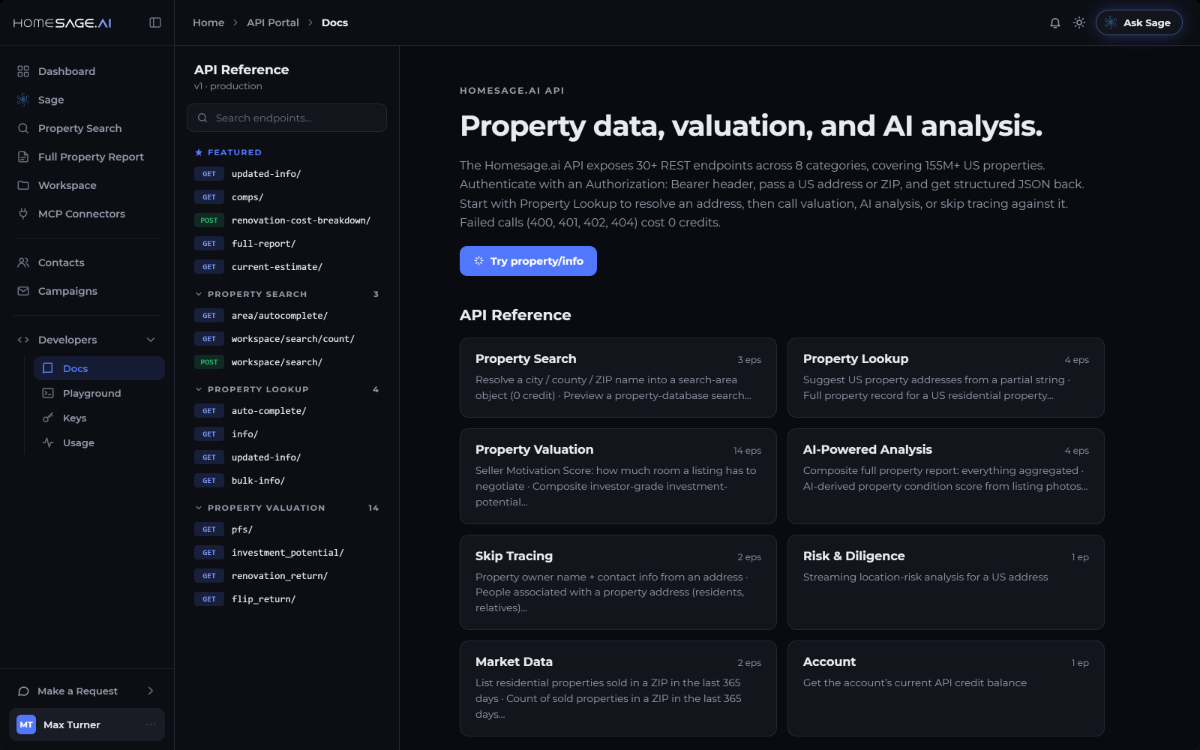1200x750 pixels.
Task: Open the GET investment_potential/ endpoint
Action: coord(287,553)
